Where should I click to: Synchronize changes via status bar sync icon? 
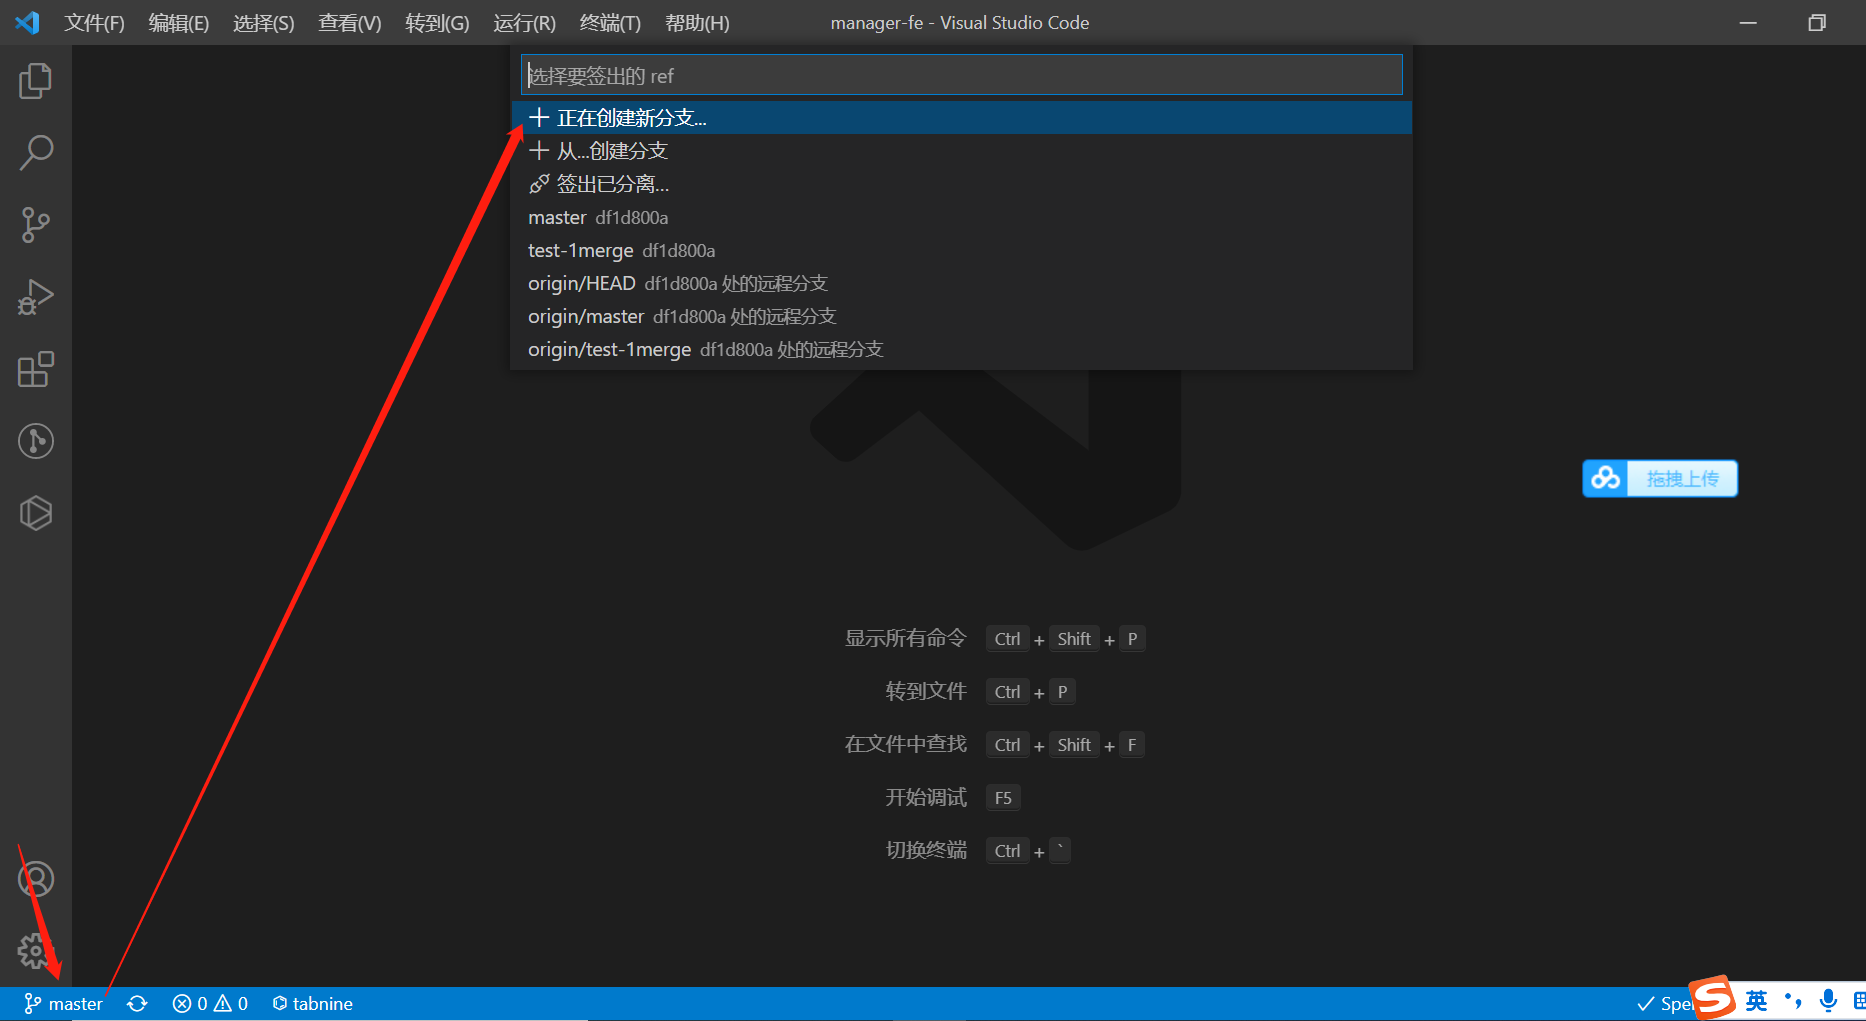point(138,1003)
